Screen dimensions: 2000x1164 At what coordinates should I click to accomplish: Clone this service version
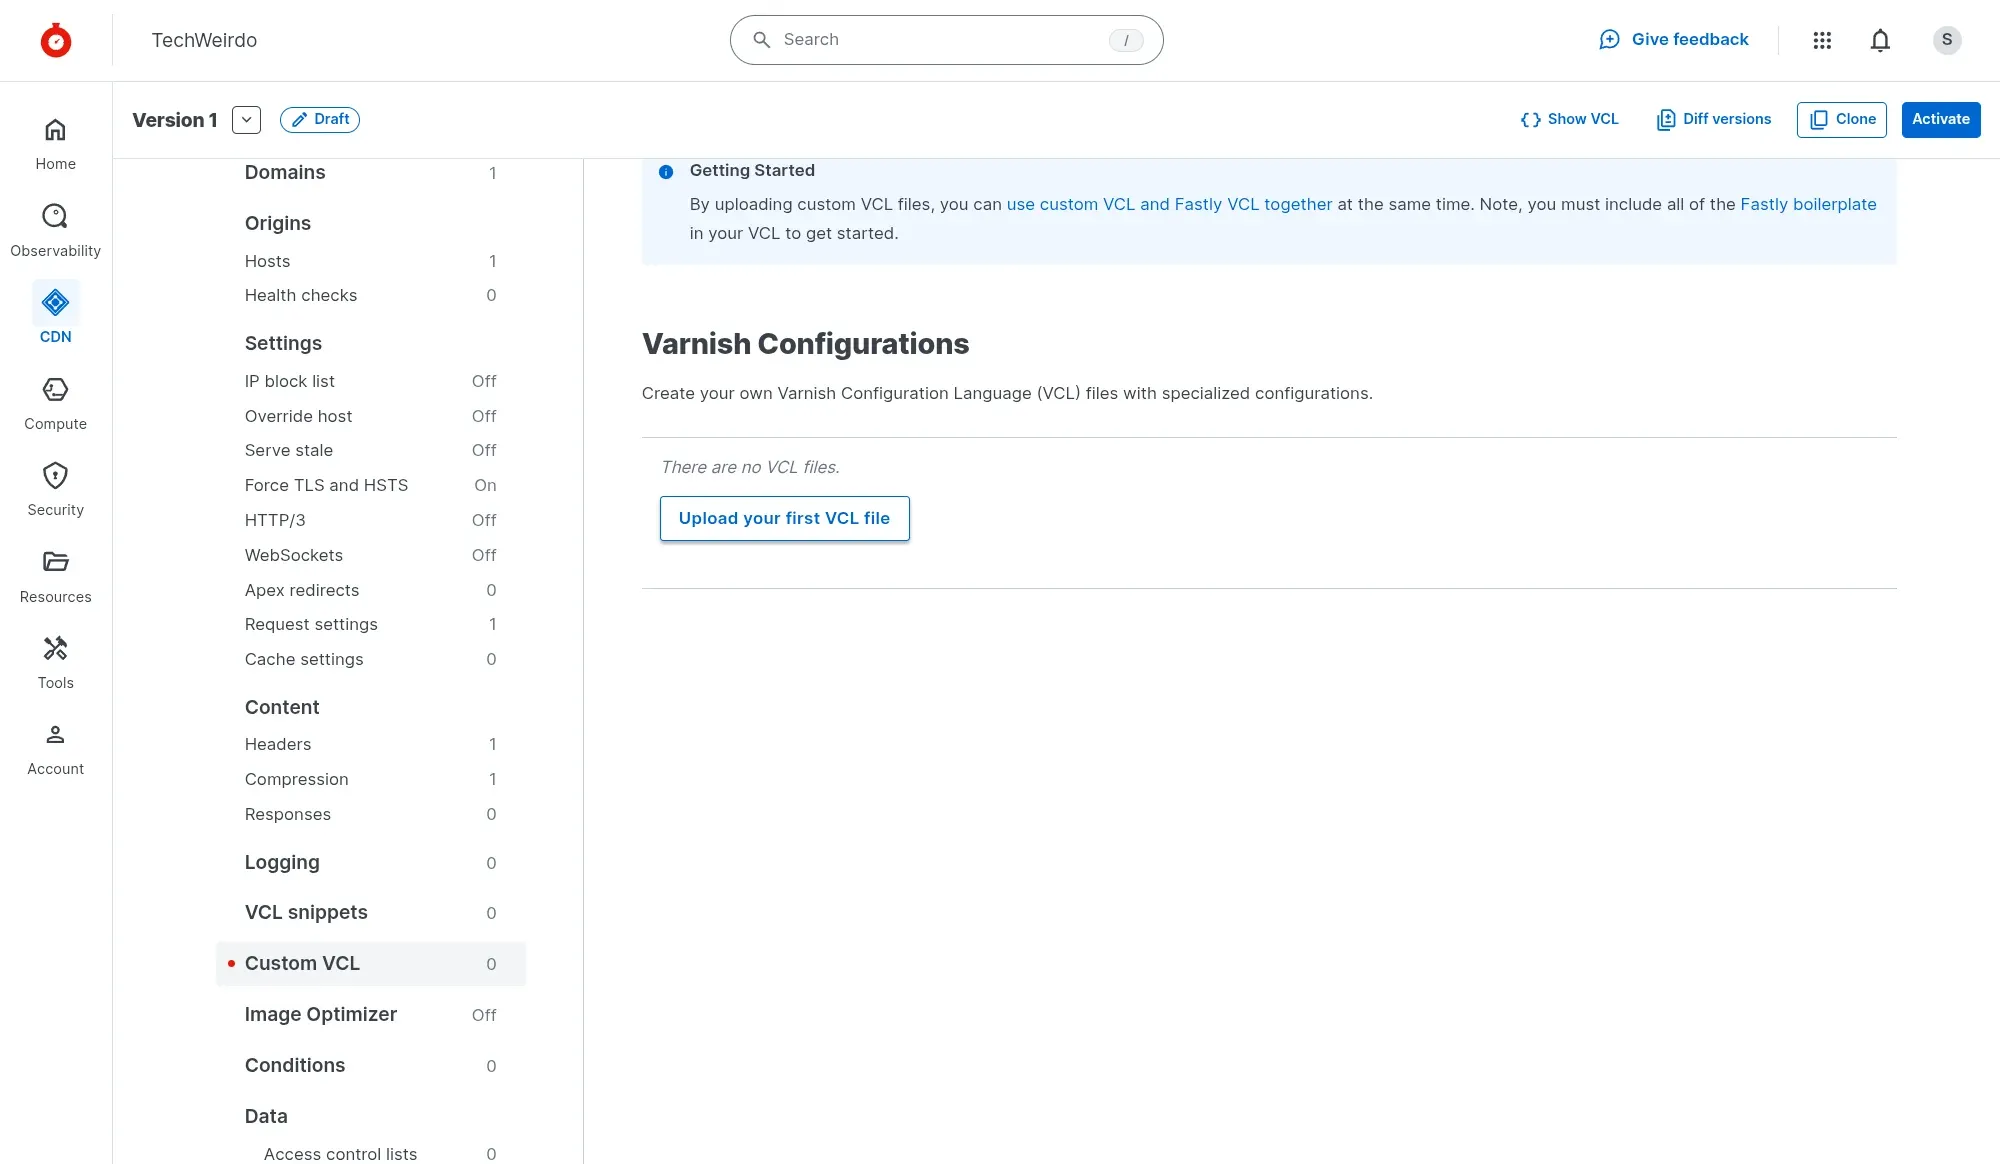tap(1842, 119)
